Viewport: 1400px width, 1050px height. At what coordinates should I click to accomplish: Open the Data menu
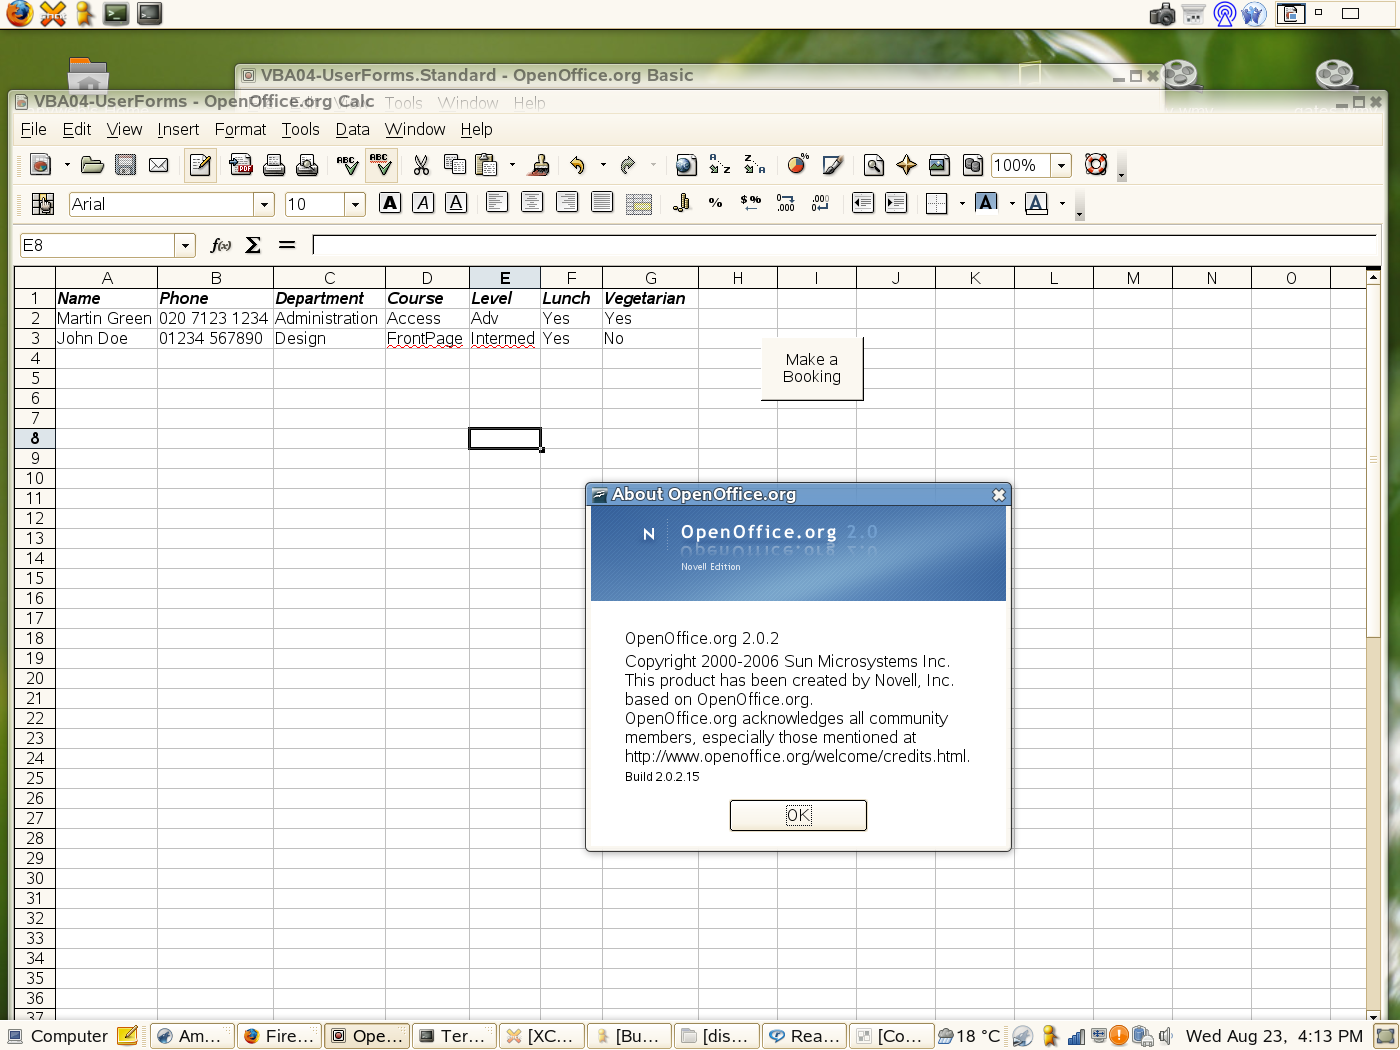click(352, 129)
